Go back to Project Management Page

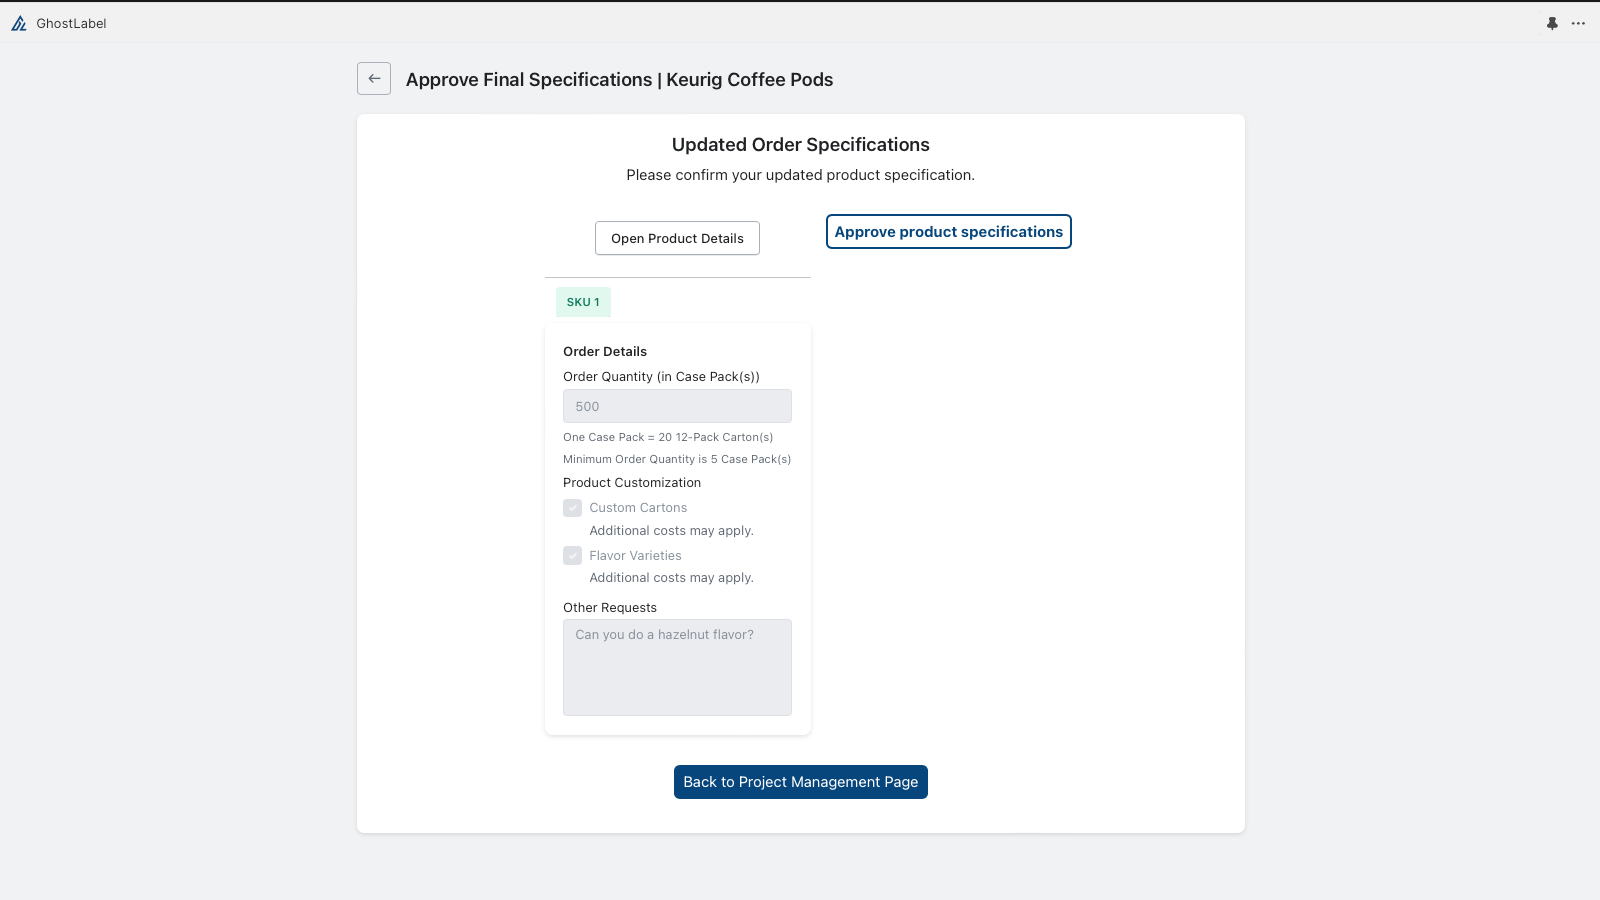pyautogui.click(x=801, y=782)
